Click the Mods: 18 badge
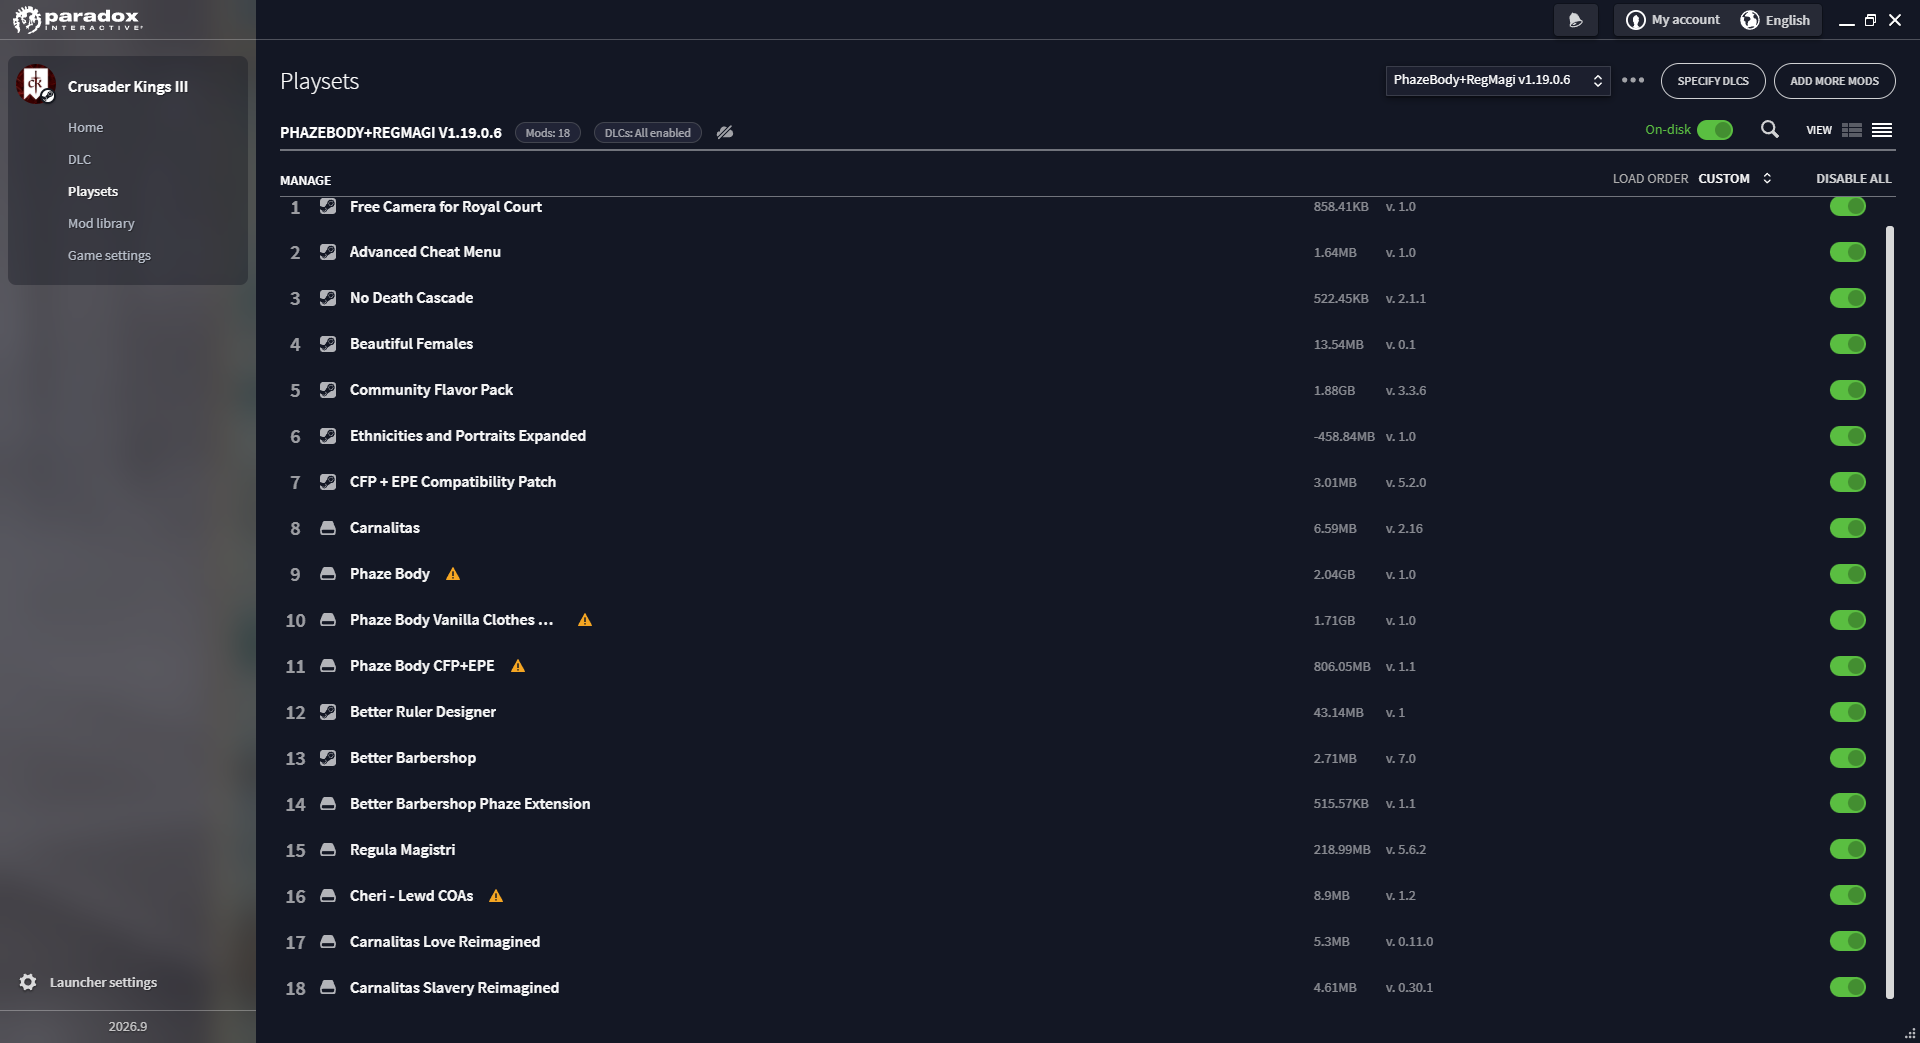The image size is (1920, 1043). point(548,133)
